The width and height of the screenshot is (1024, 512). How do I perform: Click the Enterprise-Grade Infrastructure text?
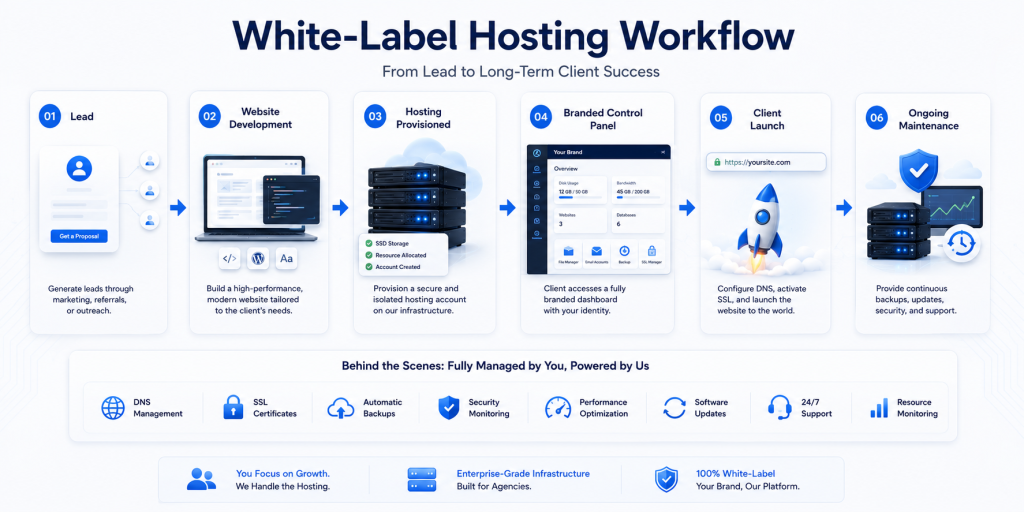point(523,473)
